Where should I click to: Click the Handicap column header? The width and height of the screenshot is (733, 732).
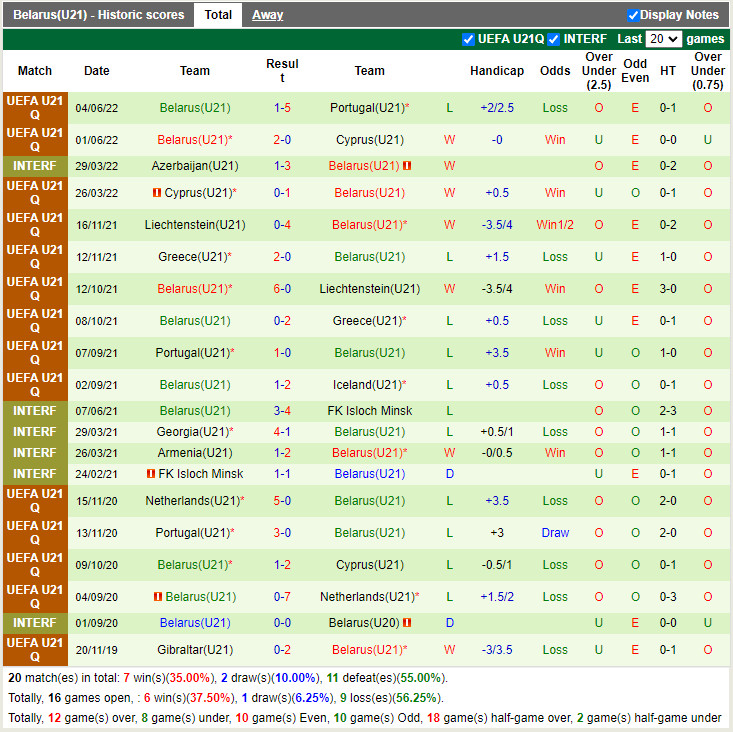(x=497, y=71)
